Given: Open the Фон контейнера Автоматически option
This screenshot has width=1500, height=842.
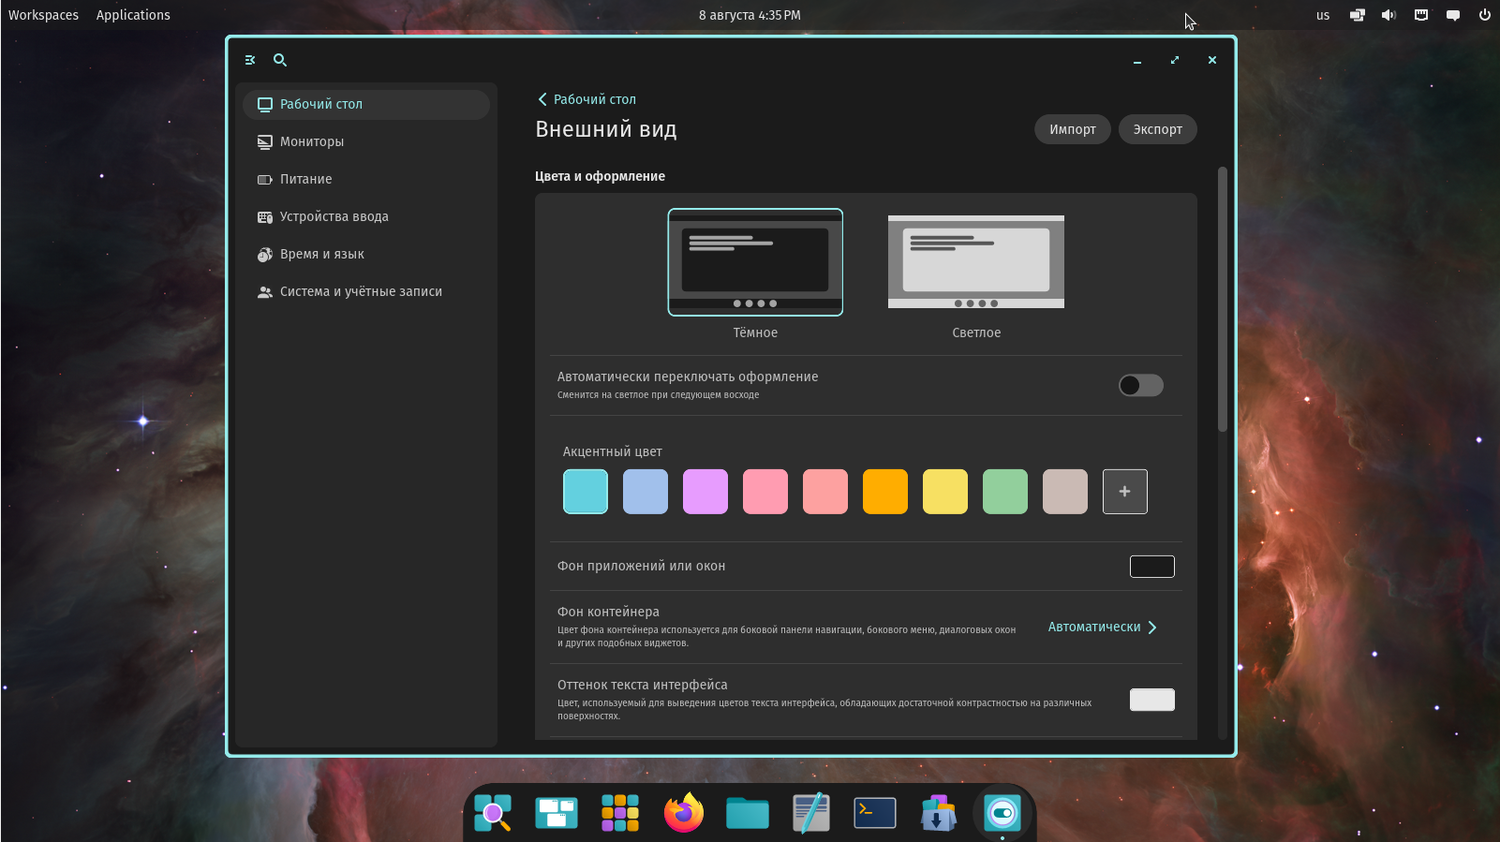Looking at the screenshot, I should (1103, 627).
